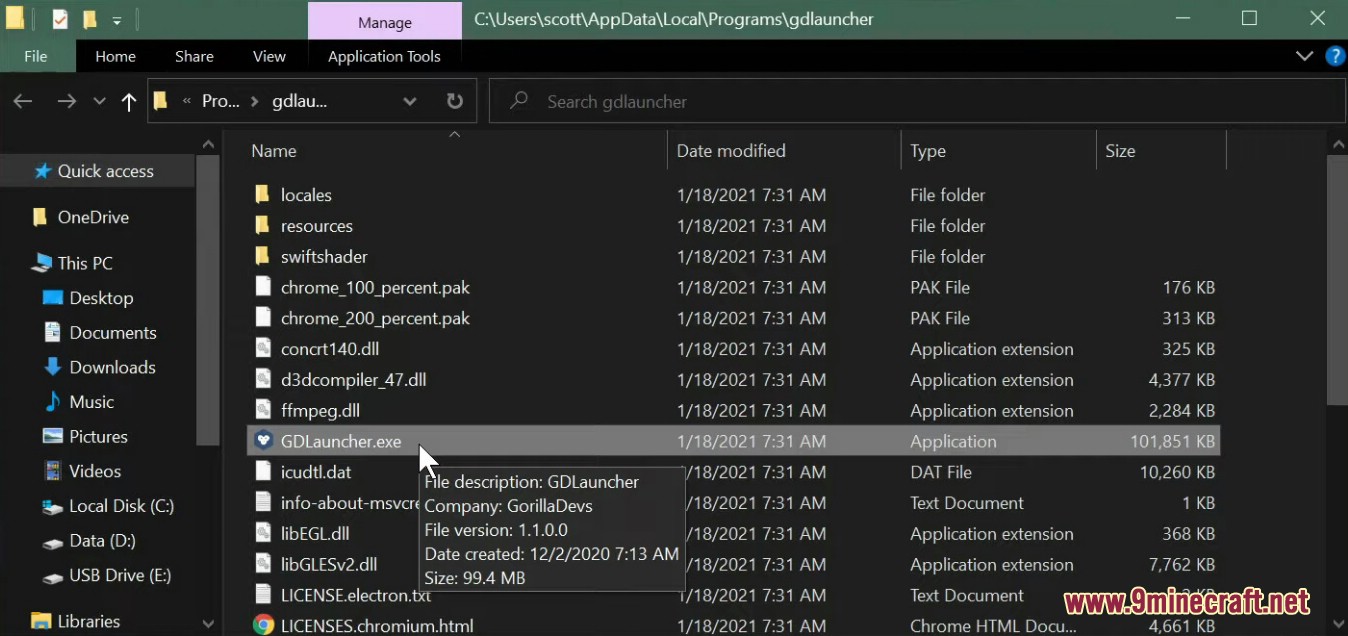Click the gdlau... breadcrumb segment
Viewport: 1348px width, 636px height.
tap(299, 101)
